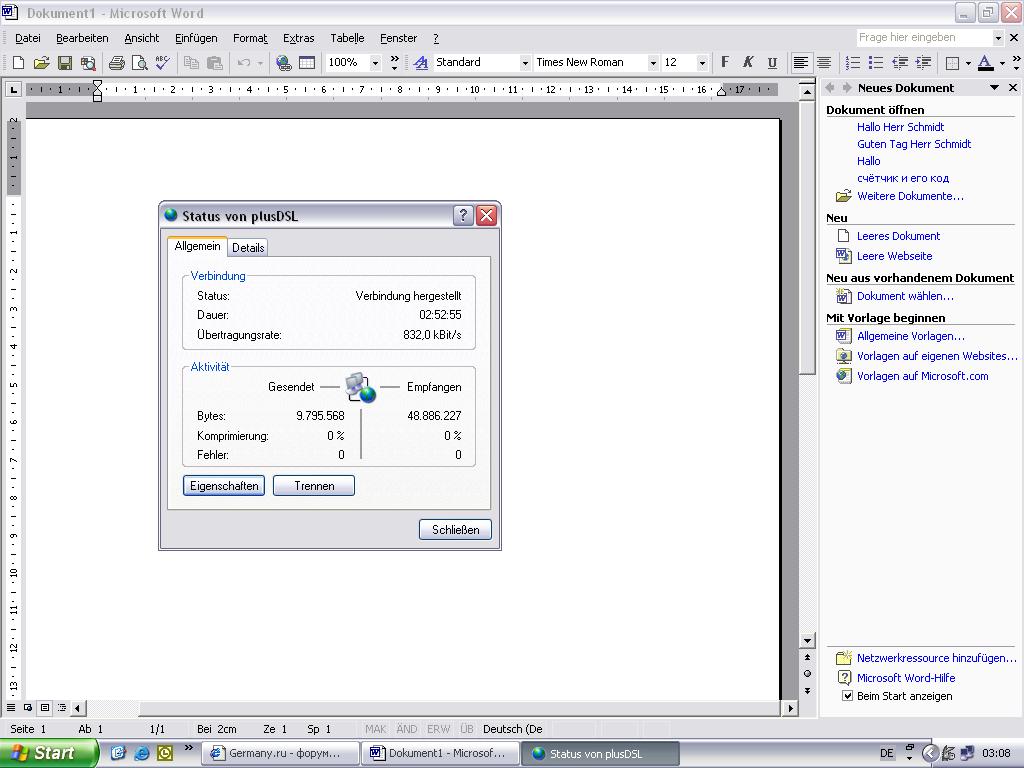Open the font color dropdown arrow
This screenshot has height=768, width=1024.
coord(1002,63)
